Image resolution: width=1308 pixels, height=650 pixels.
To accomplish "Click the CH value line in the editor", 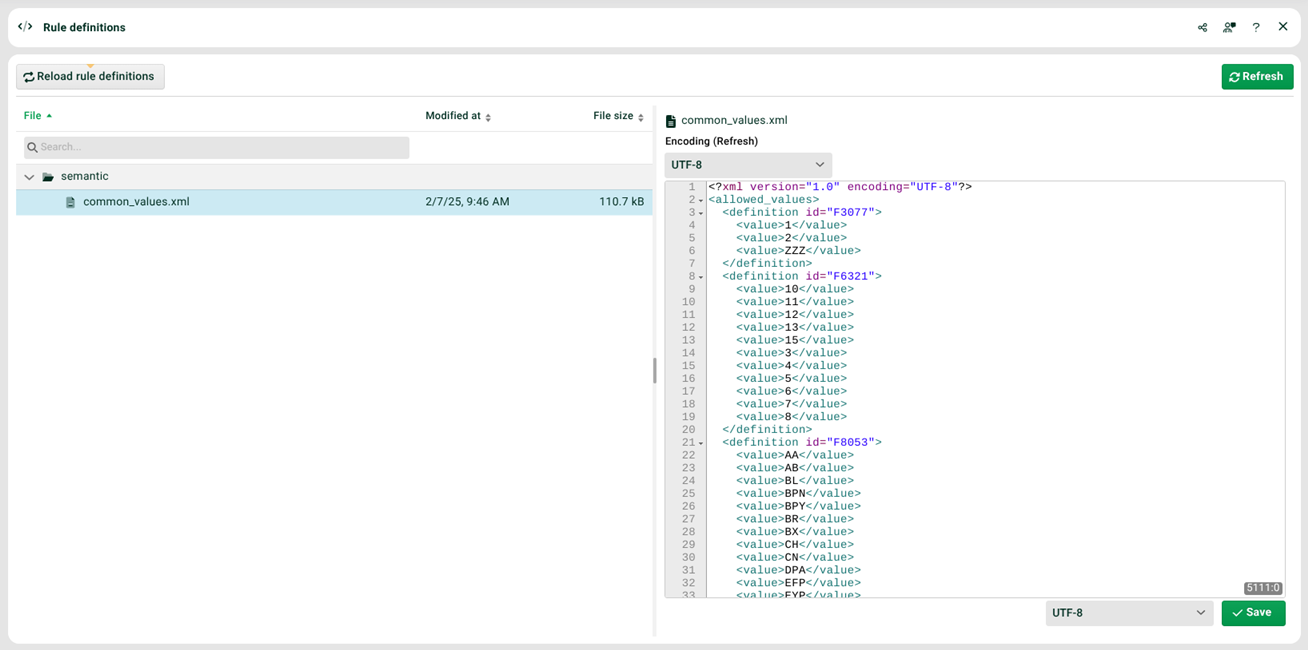I will (x=795, y=545).
